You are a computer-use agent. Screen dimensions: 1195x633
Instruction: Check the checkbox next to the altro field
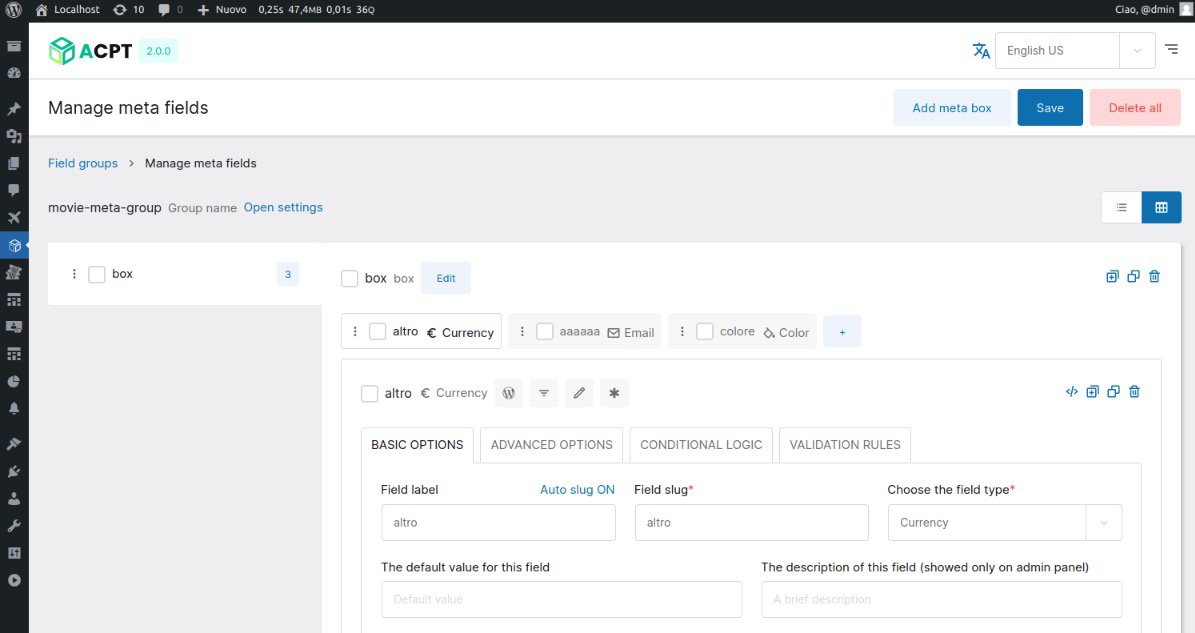(370, 393)
